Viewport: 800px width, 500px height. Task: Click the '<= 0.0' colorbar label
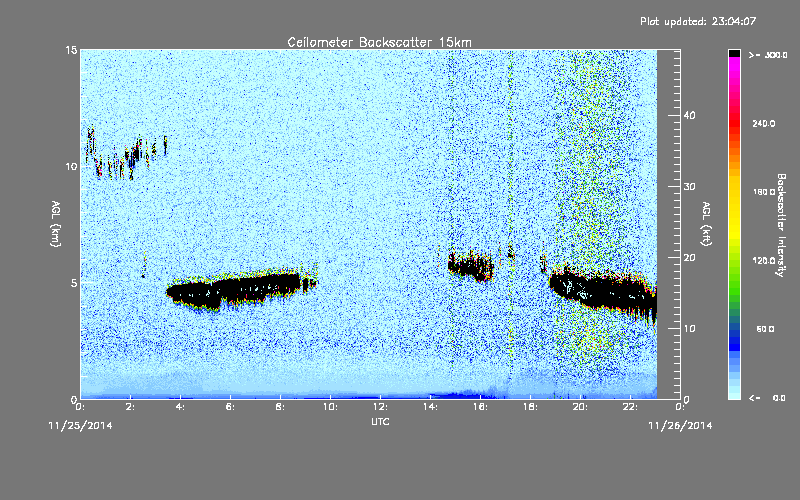coord(767,397)
